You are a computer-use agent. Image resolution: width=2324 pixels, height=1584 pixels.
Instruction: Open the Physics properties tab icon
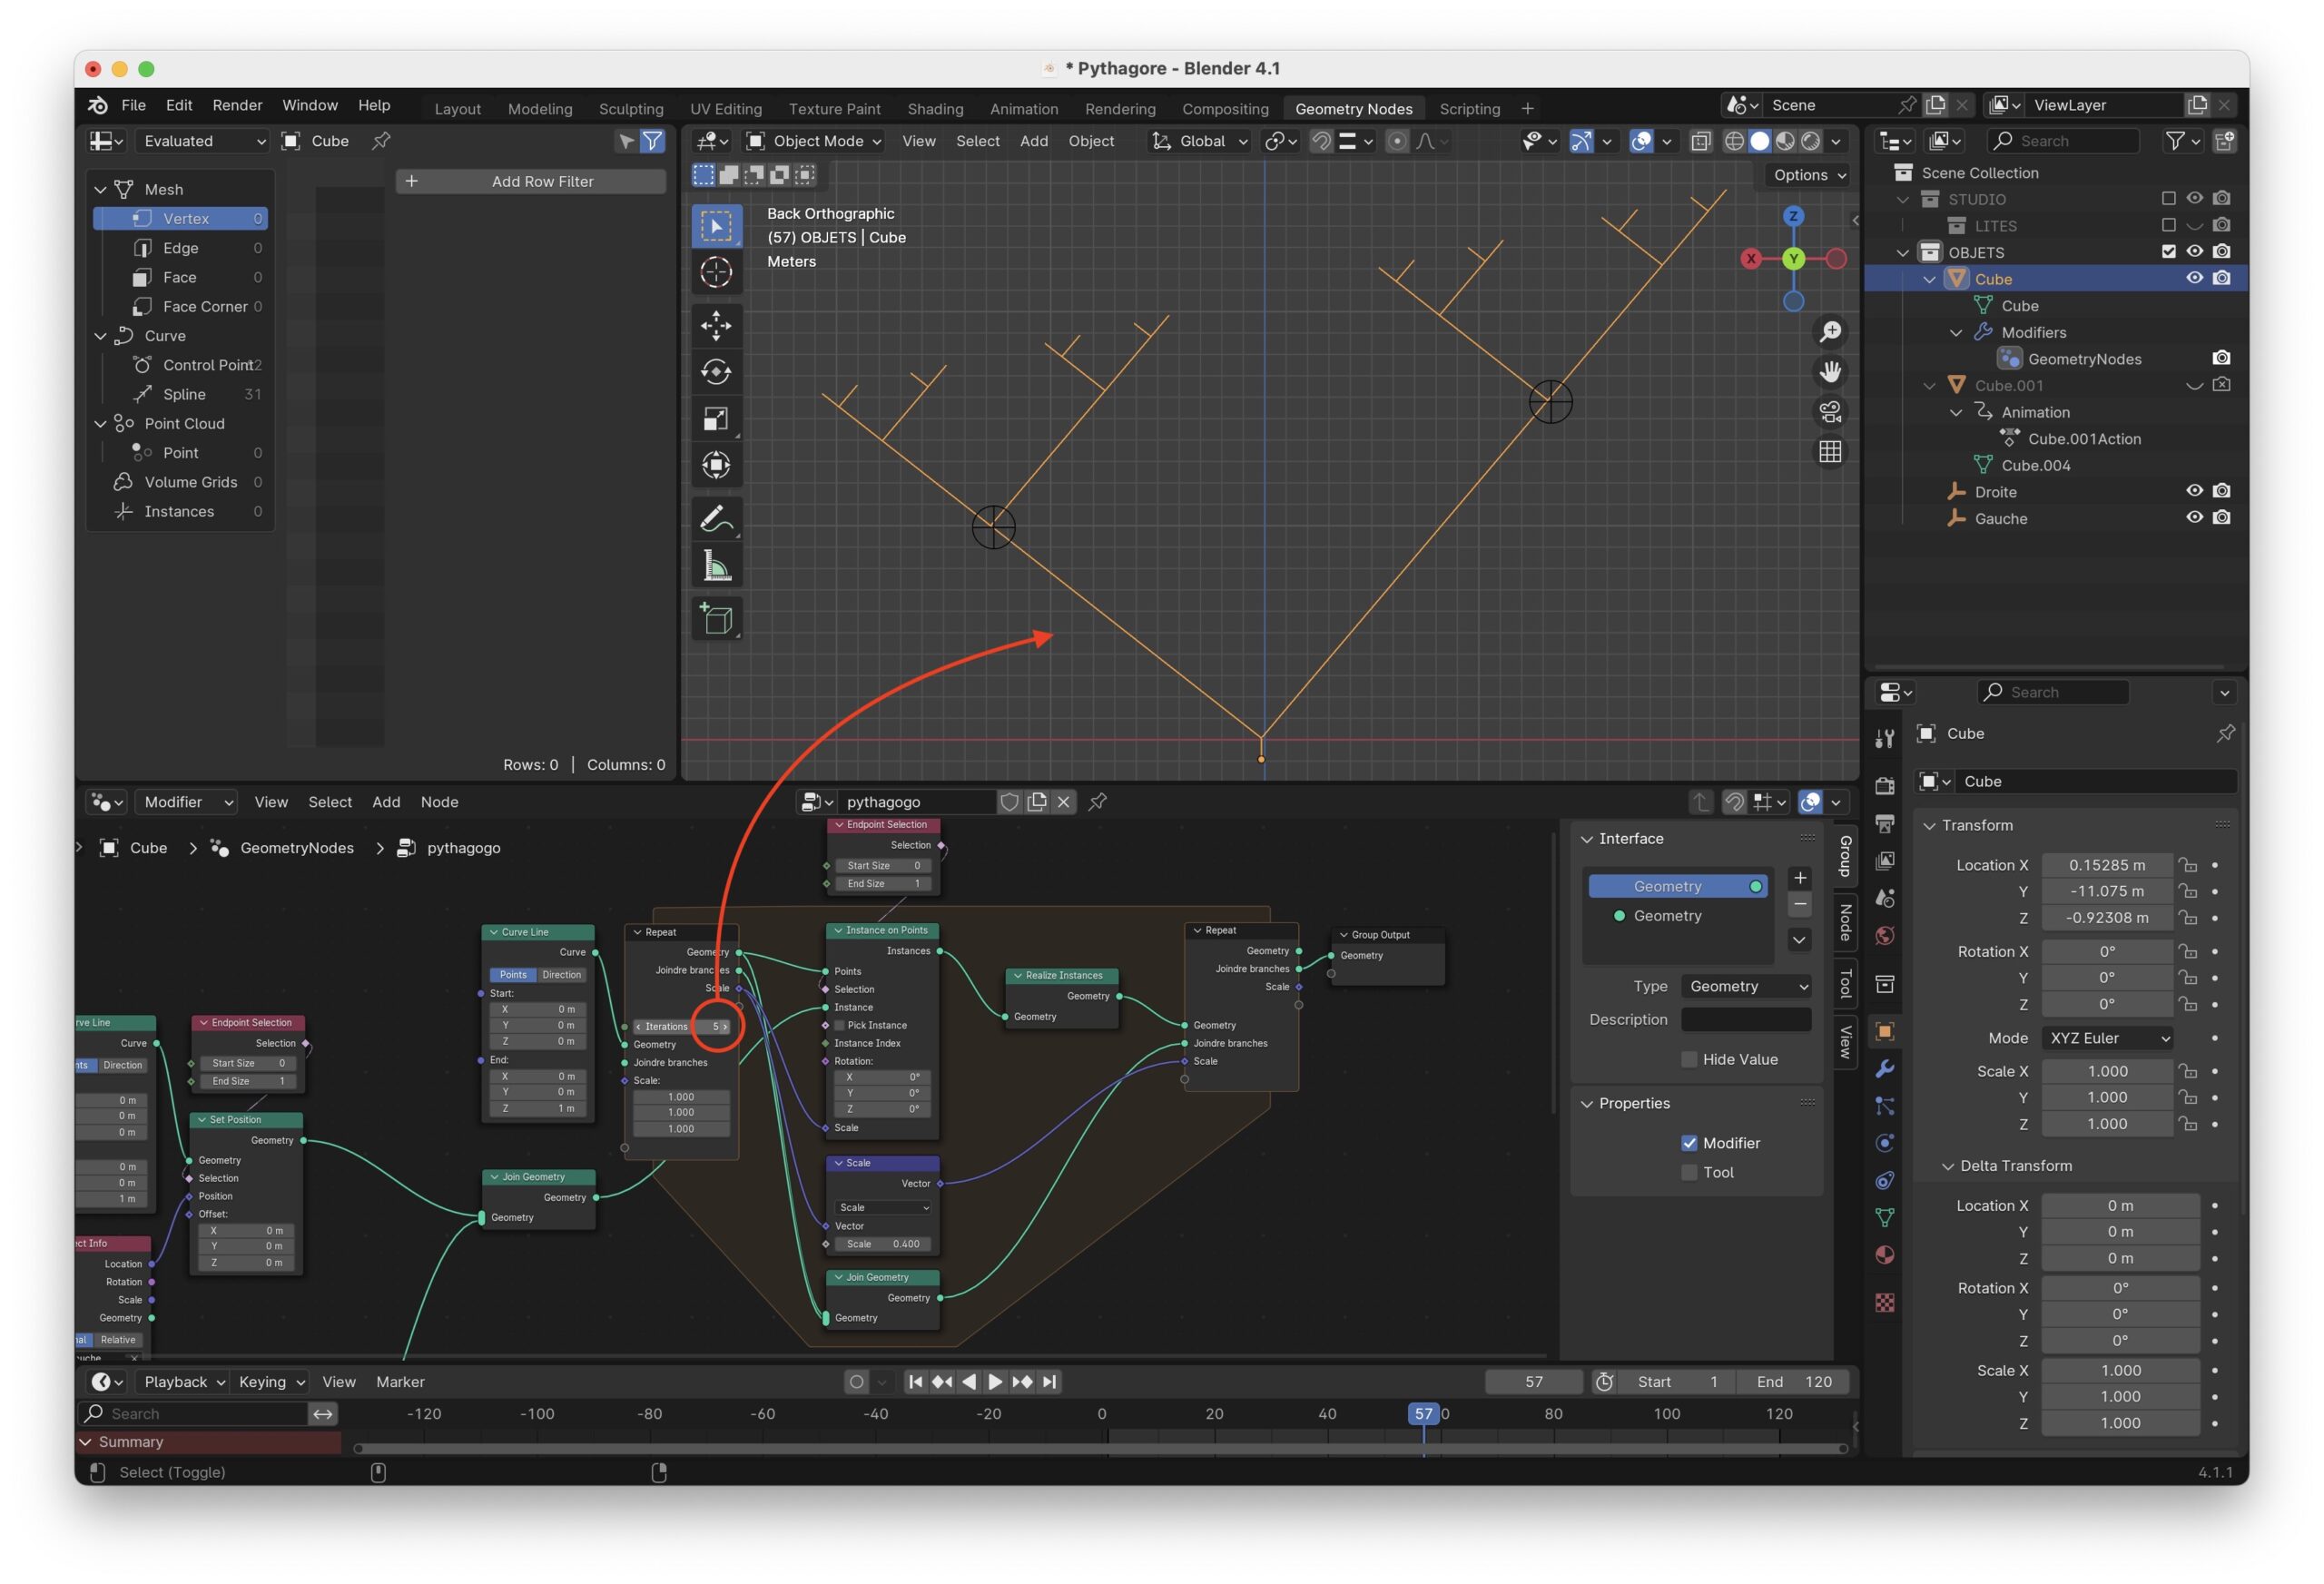click(1885, 1144)
